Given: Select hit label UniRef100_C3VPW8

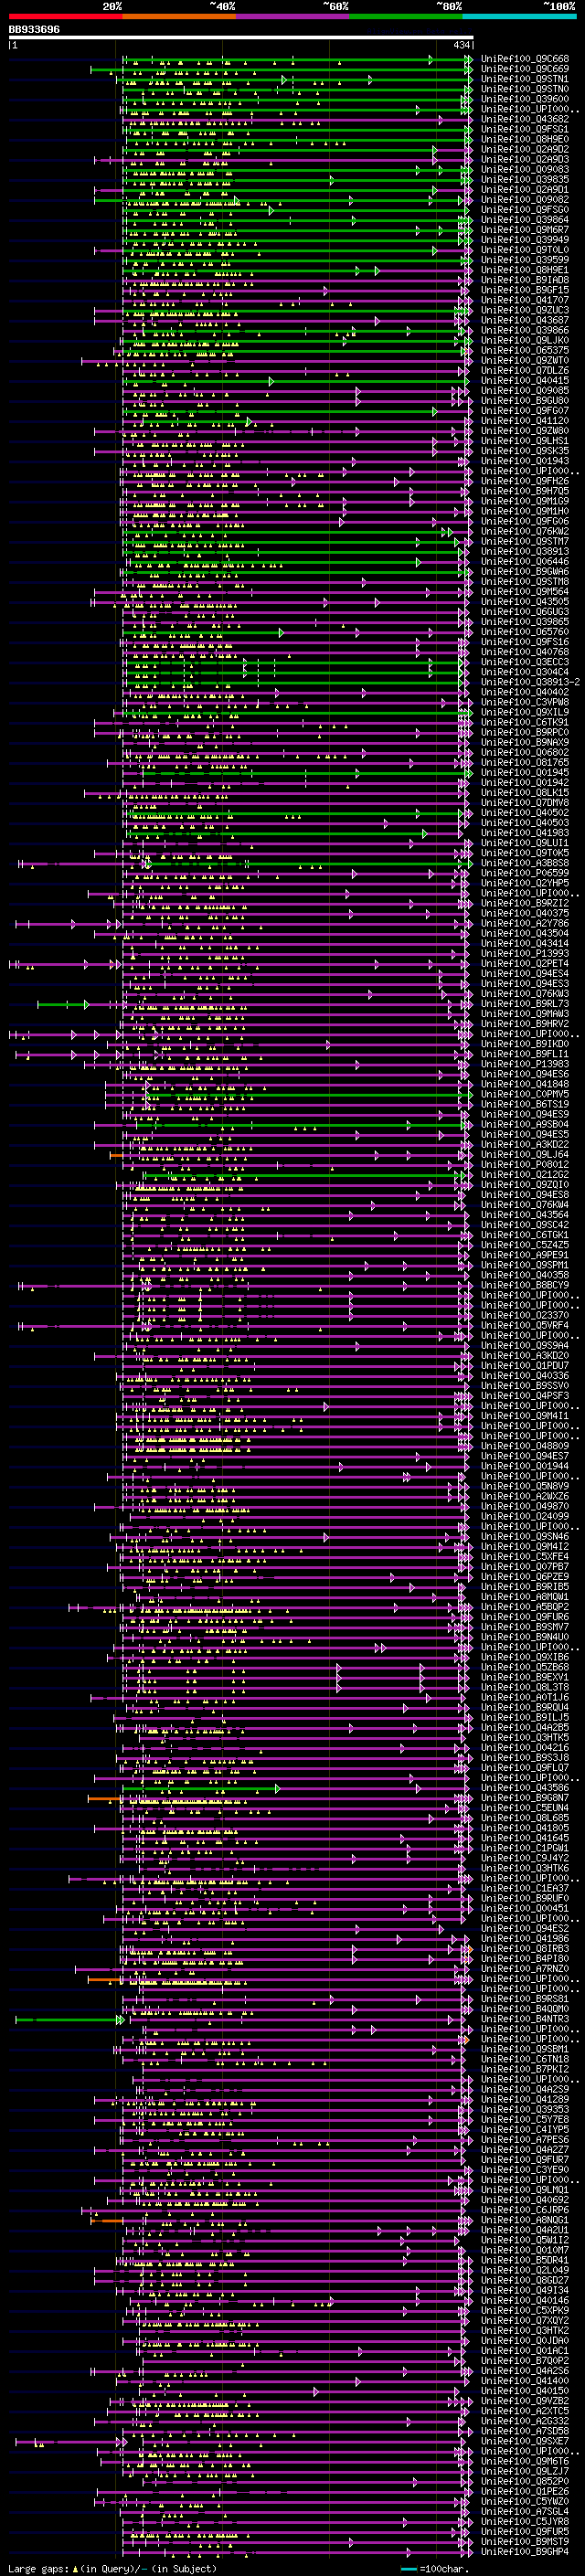Looking at the screenshot, I should (x=524, y=702).
